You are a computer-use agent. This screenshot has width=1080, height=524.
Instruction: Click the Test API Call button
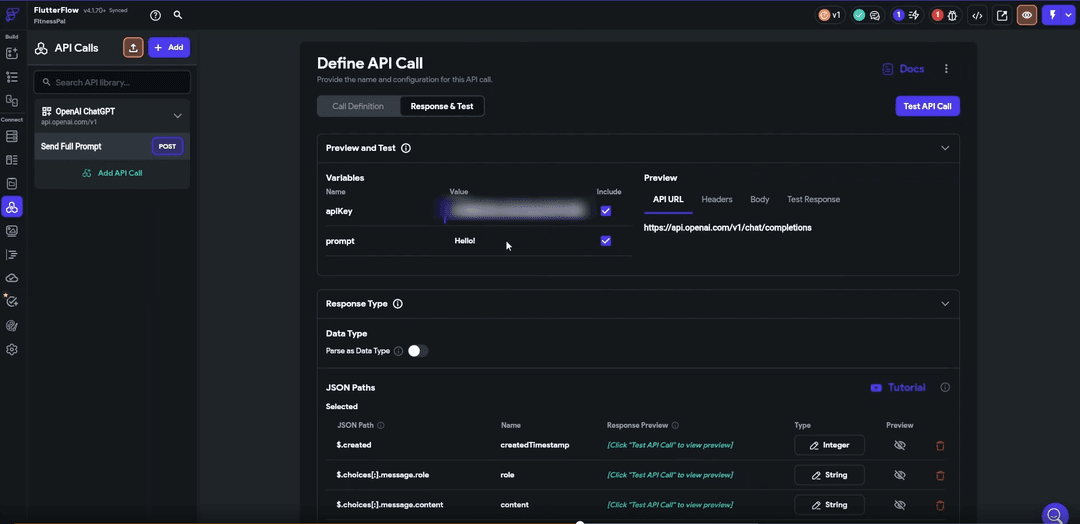click(927, 106)
